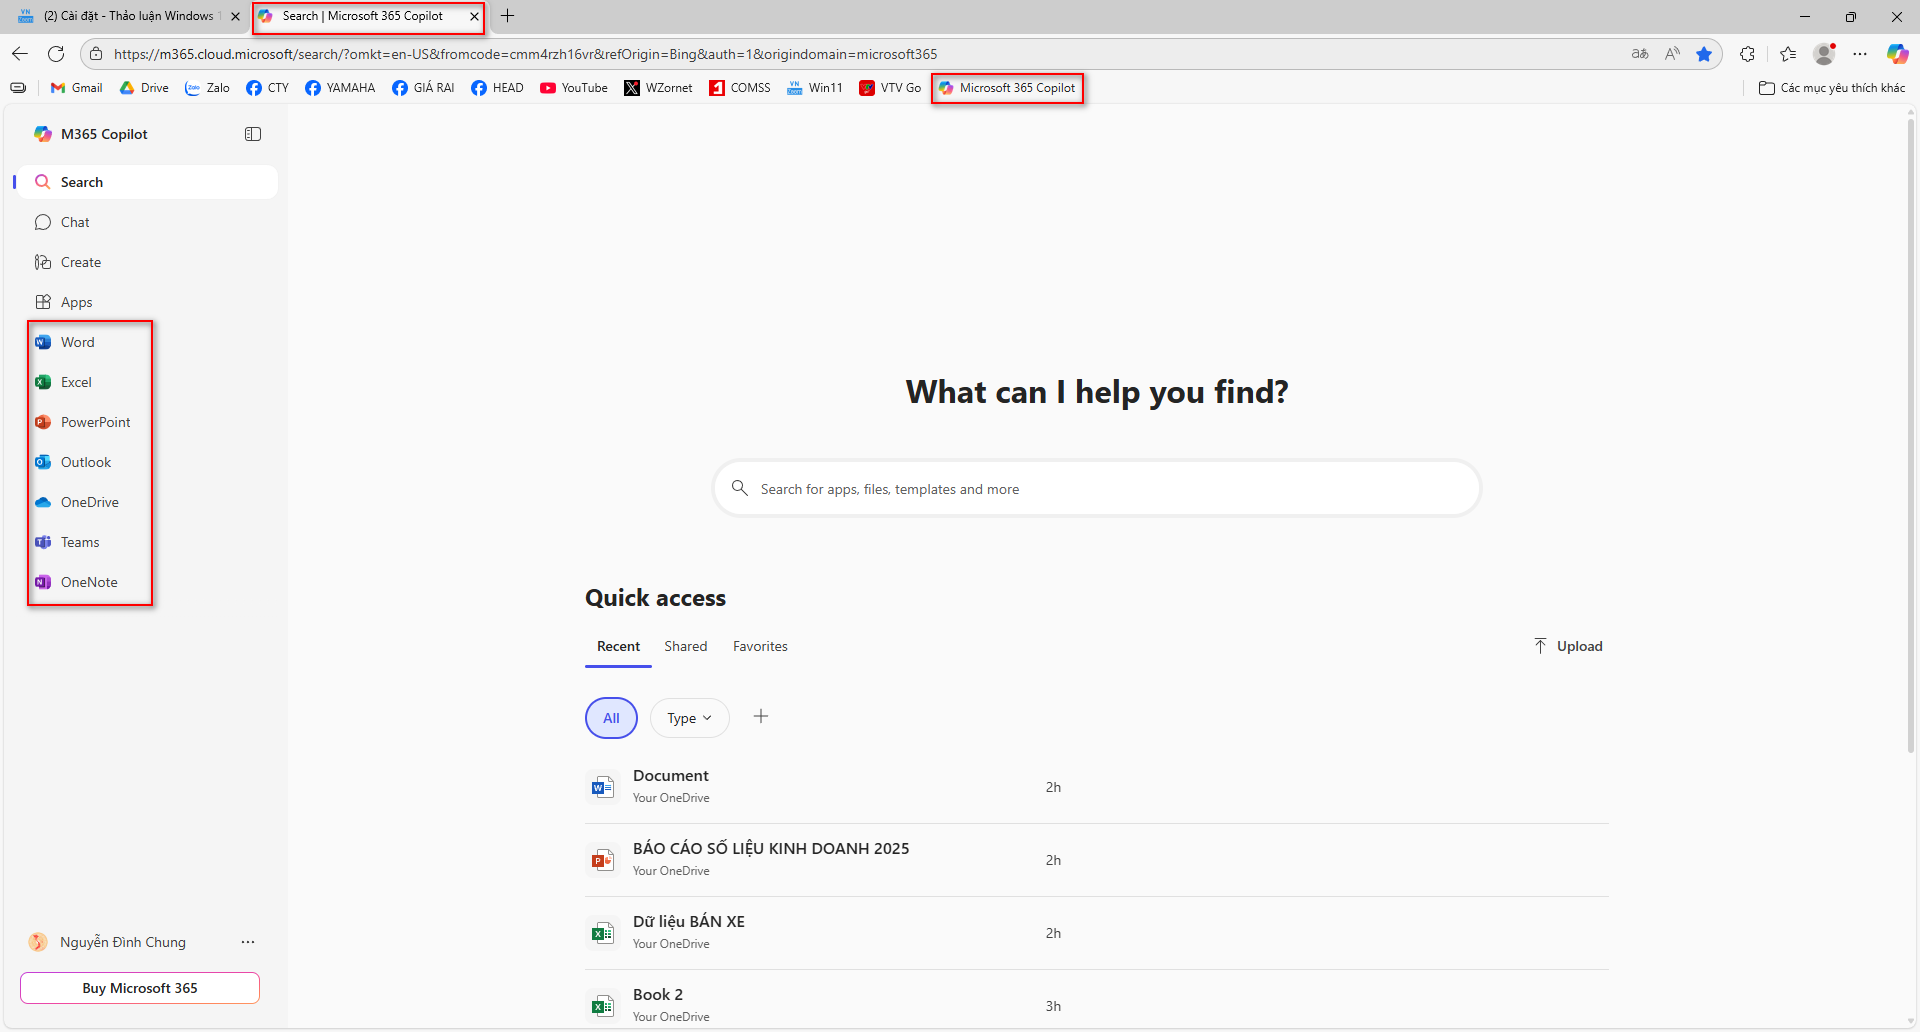Open the Type filter dropdown
The width and height of the screenshot is (1920, 1032).
tap(690, 718)
